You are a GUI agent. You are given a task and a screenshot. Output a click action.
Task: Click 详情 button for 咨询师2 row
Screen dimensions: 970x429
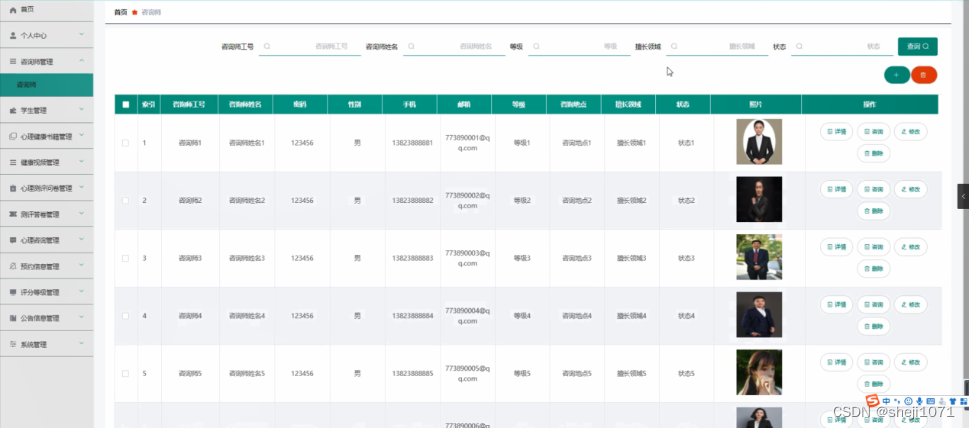tap(836, 189)
